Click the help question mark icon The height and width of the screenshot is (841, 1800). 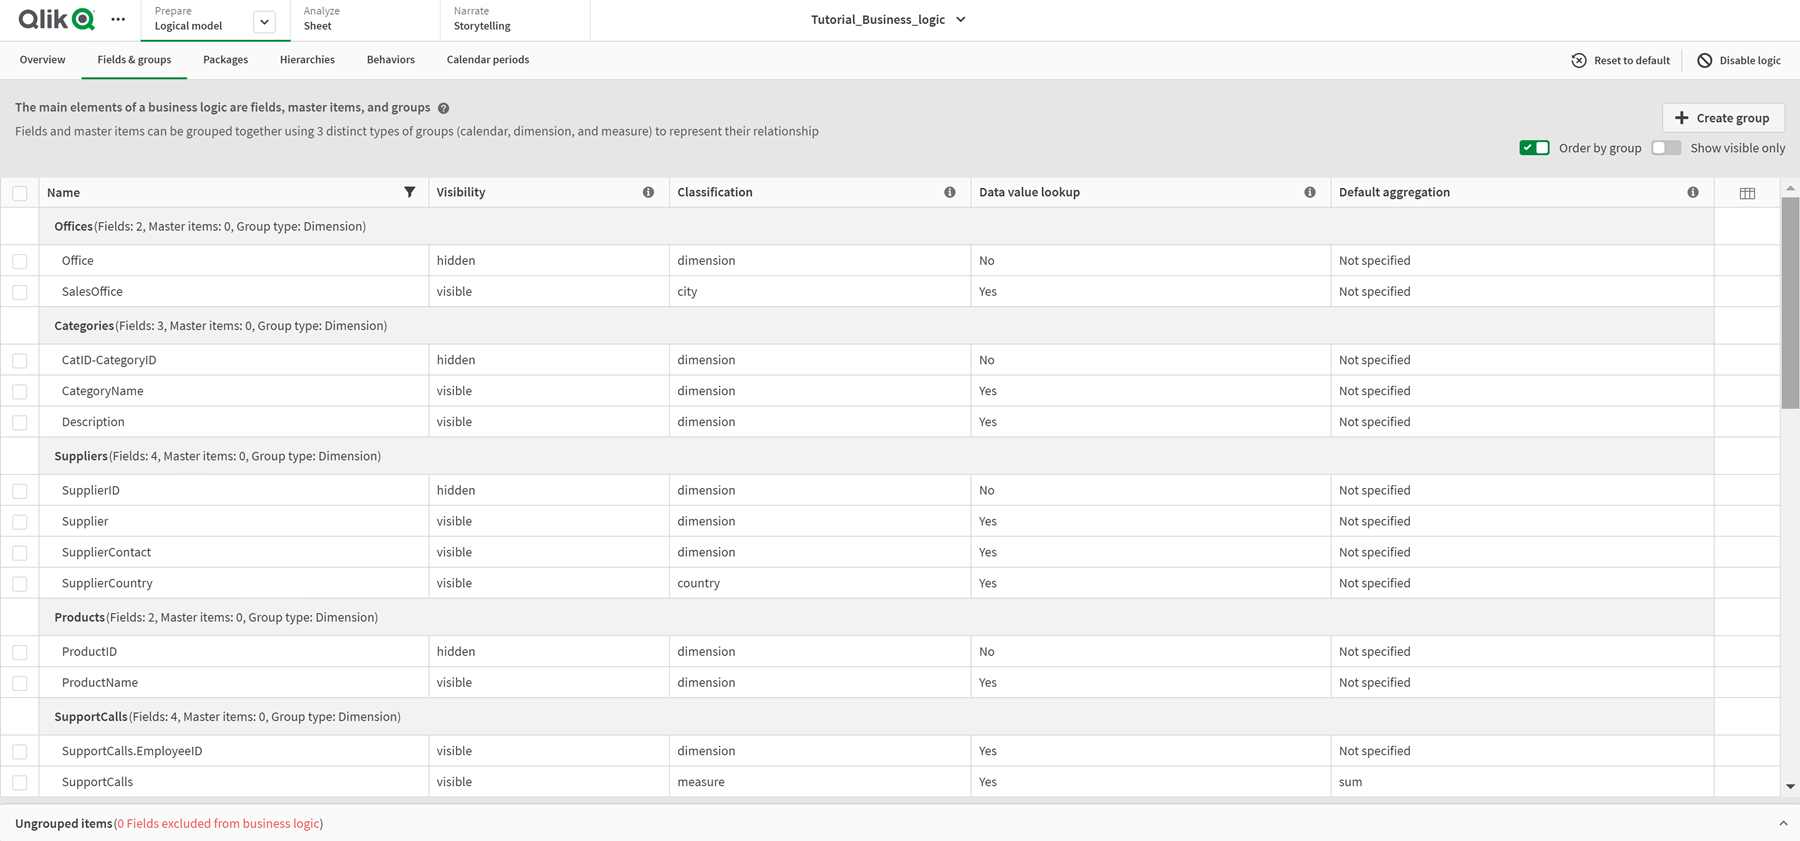coord(443,108)
